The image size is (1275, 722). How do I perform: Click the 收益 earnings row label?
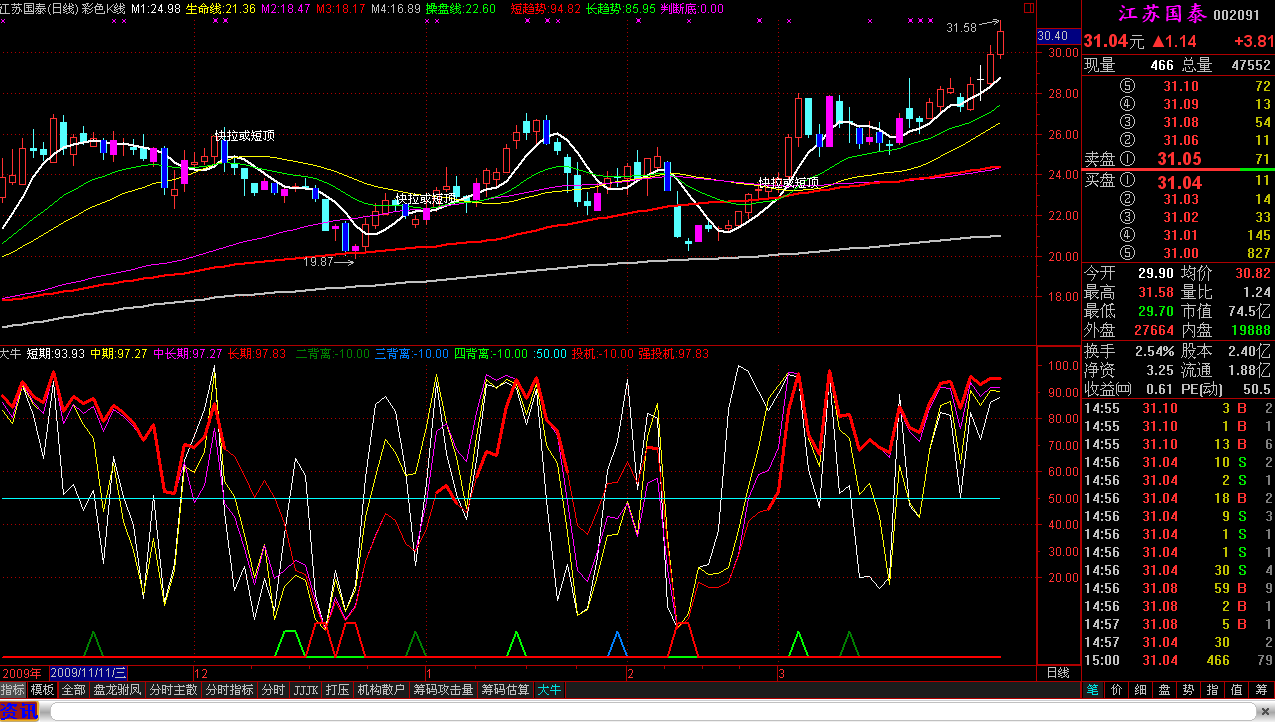1108,389
